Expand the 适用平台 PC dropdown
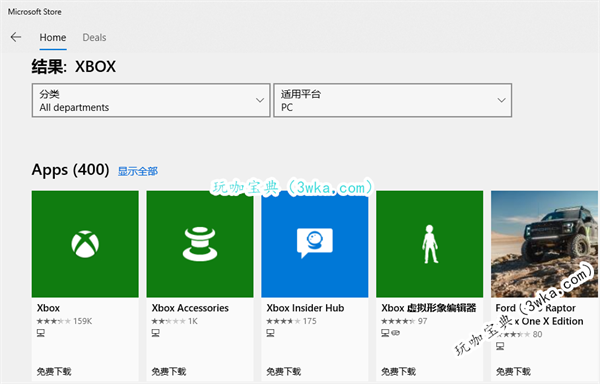The width and height of the screenshot is (600, 384). 393,100
